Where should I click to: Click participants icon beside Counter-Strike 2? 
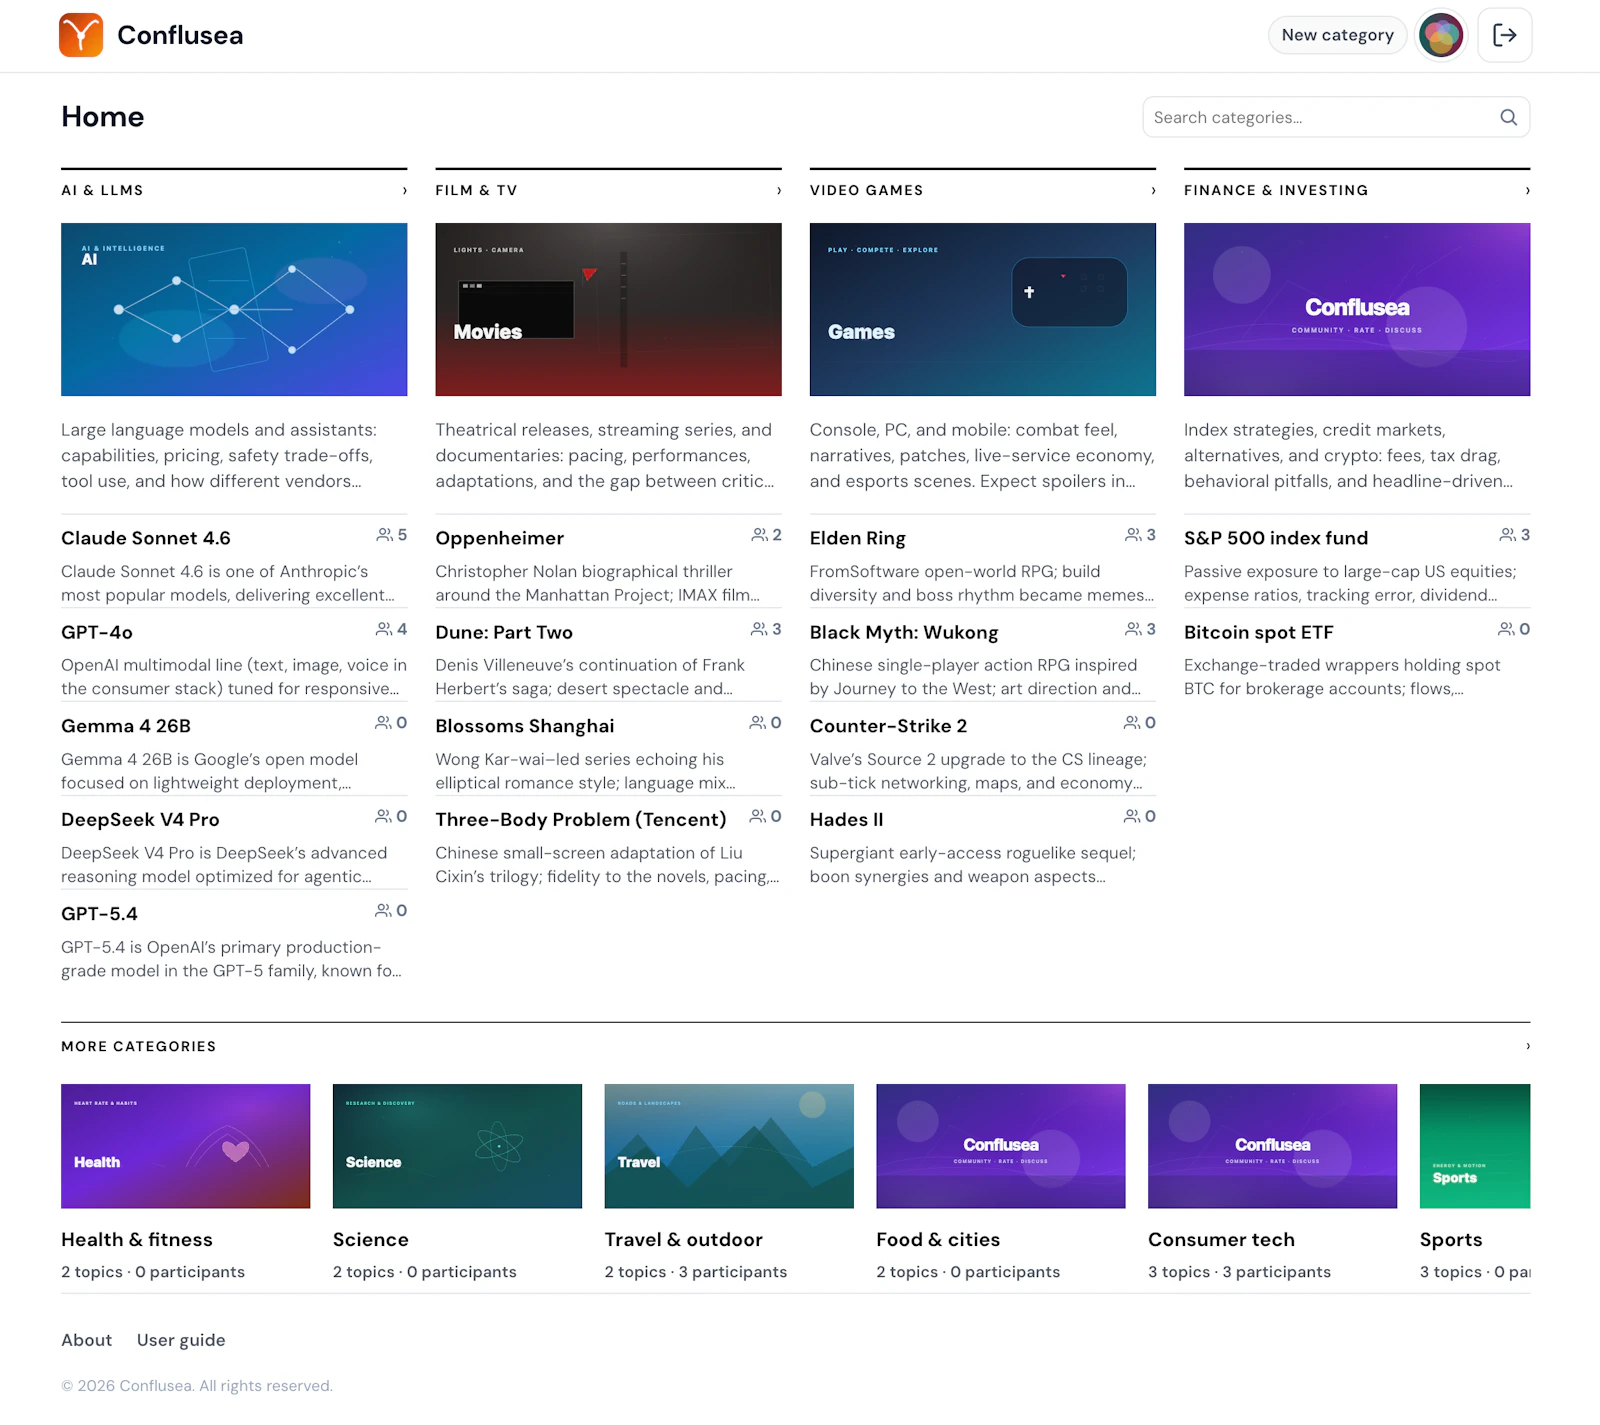[x=1132, y=722]
